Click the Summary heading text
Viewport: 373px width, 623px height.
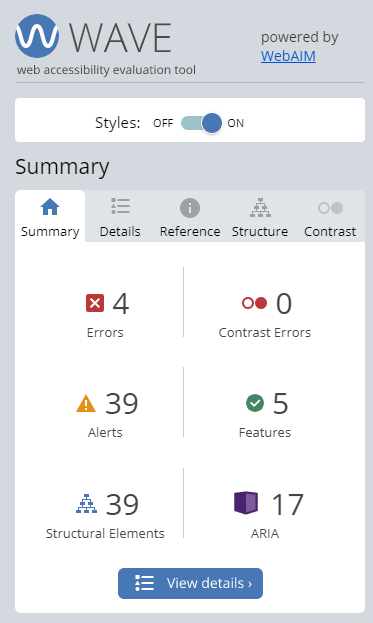point(62,167)
